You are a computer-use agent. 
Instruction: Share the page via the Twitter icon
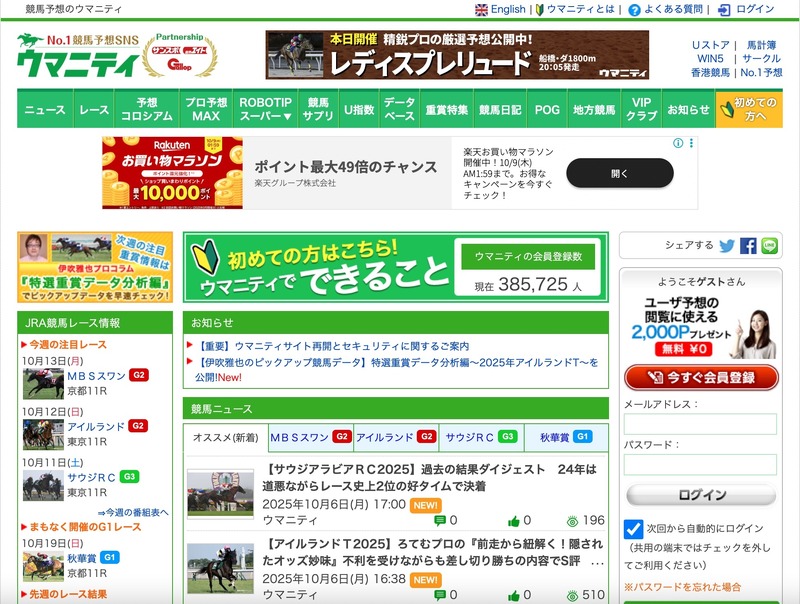click(x=727, y=246)
